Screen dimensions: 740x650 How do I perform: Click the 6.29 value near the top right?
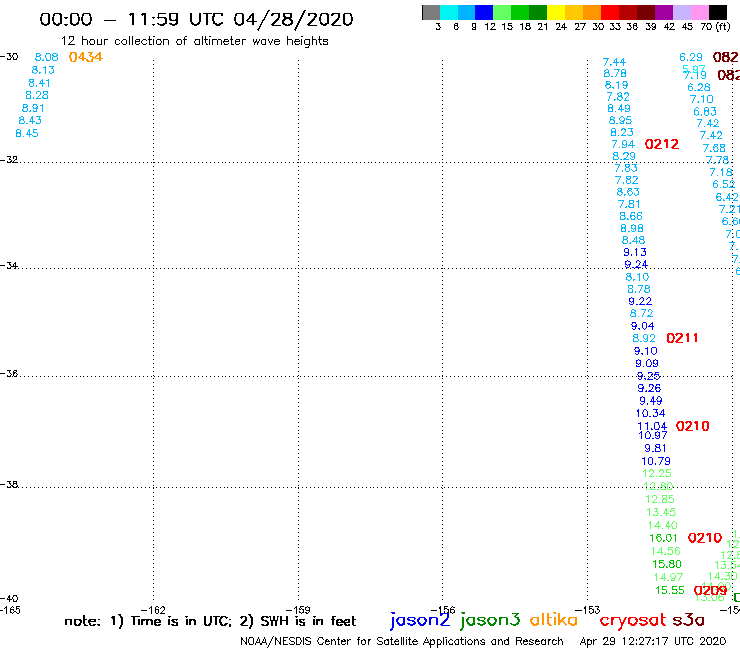(x=690, y=57)
